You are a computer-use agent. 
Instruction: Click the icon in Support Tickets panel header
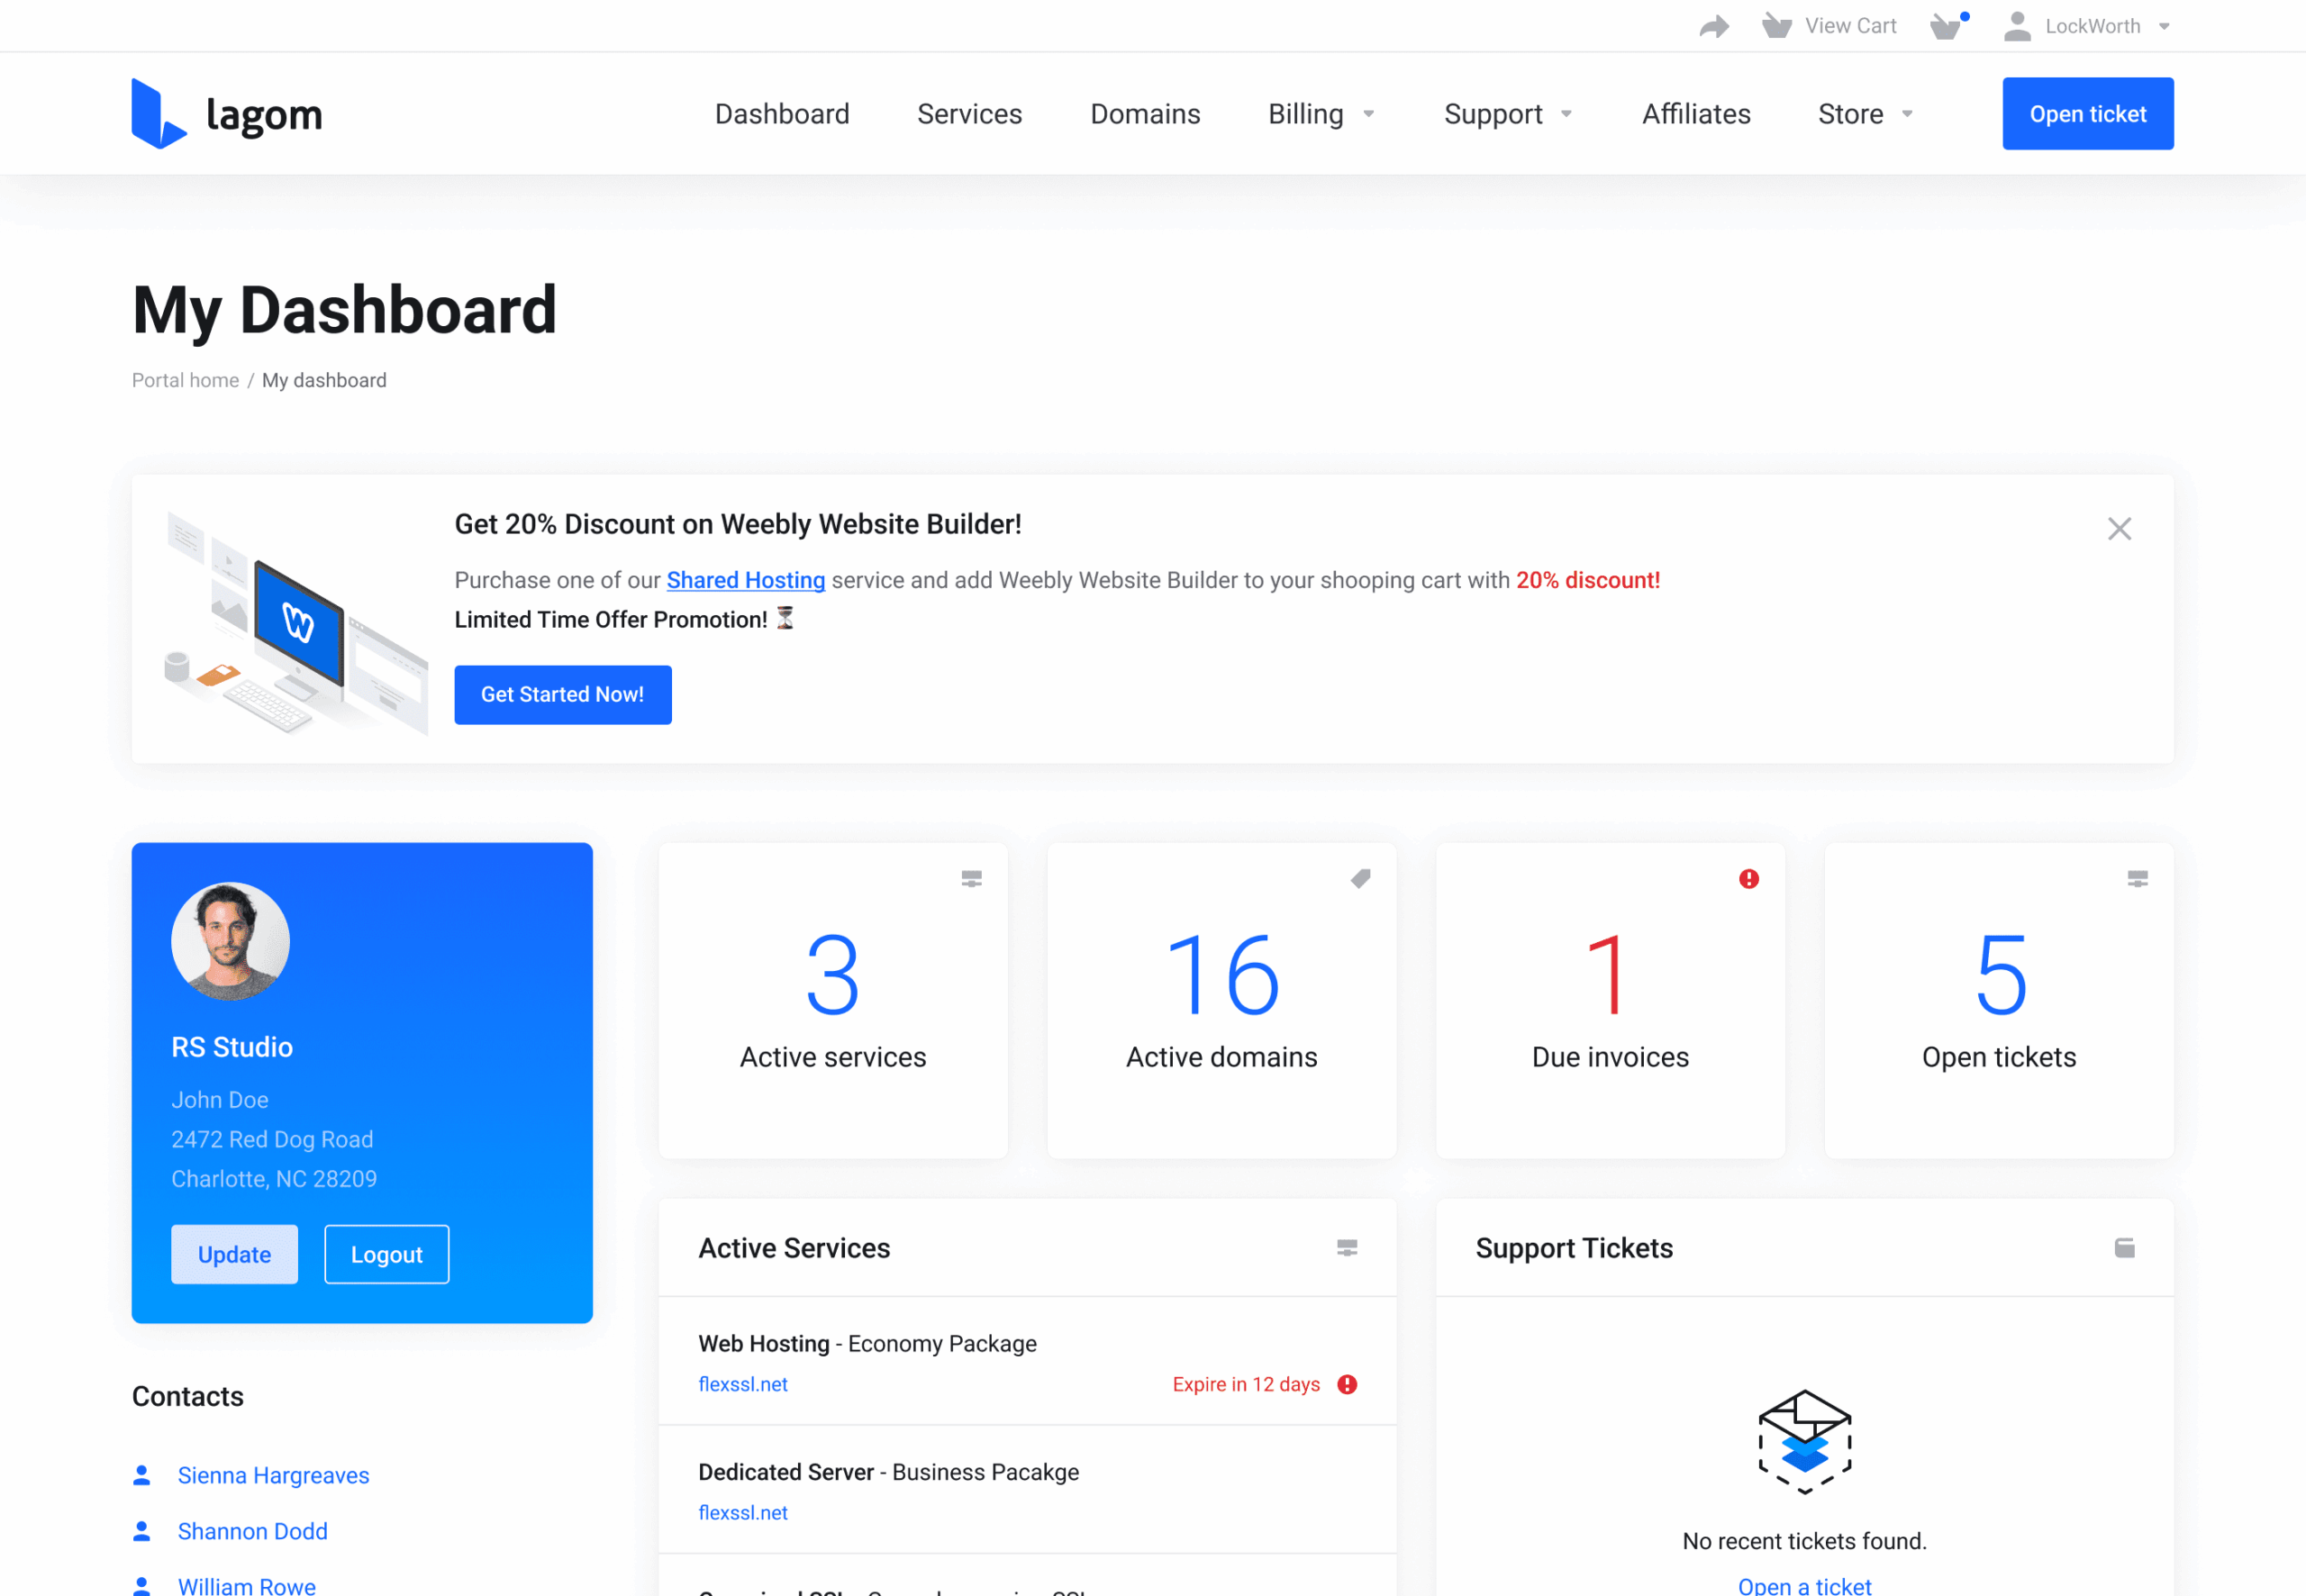[x=2124, y=1248]
